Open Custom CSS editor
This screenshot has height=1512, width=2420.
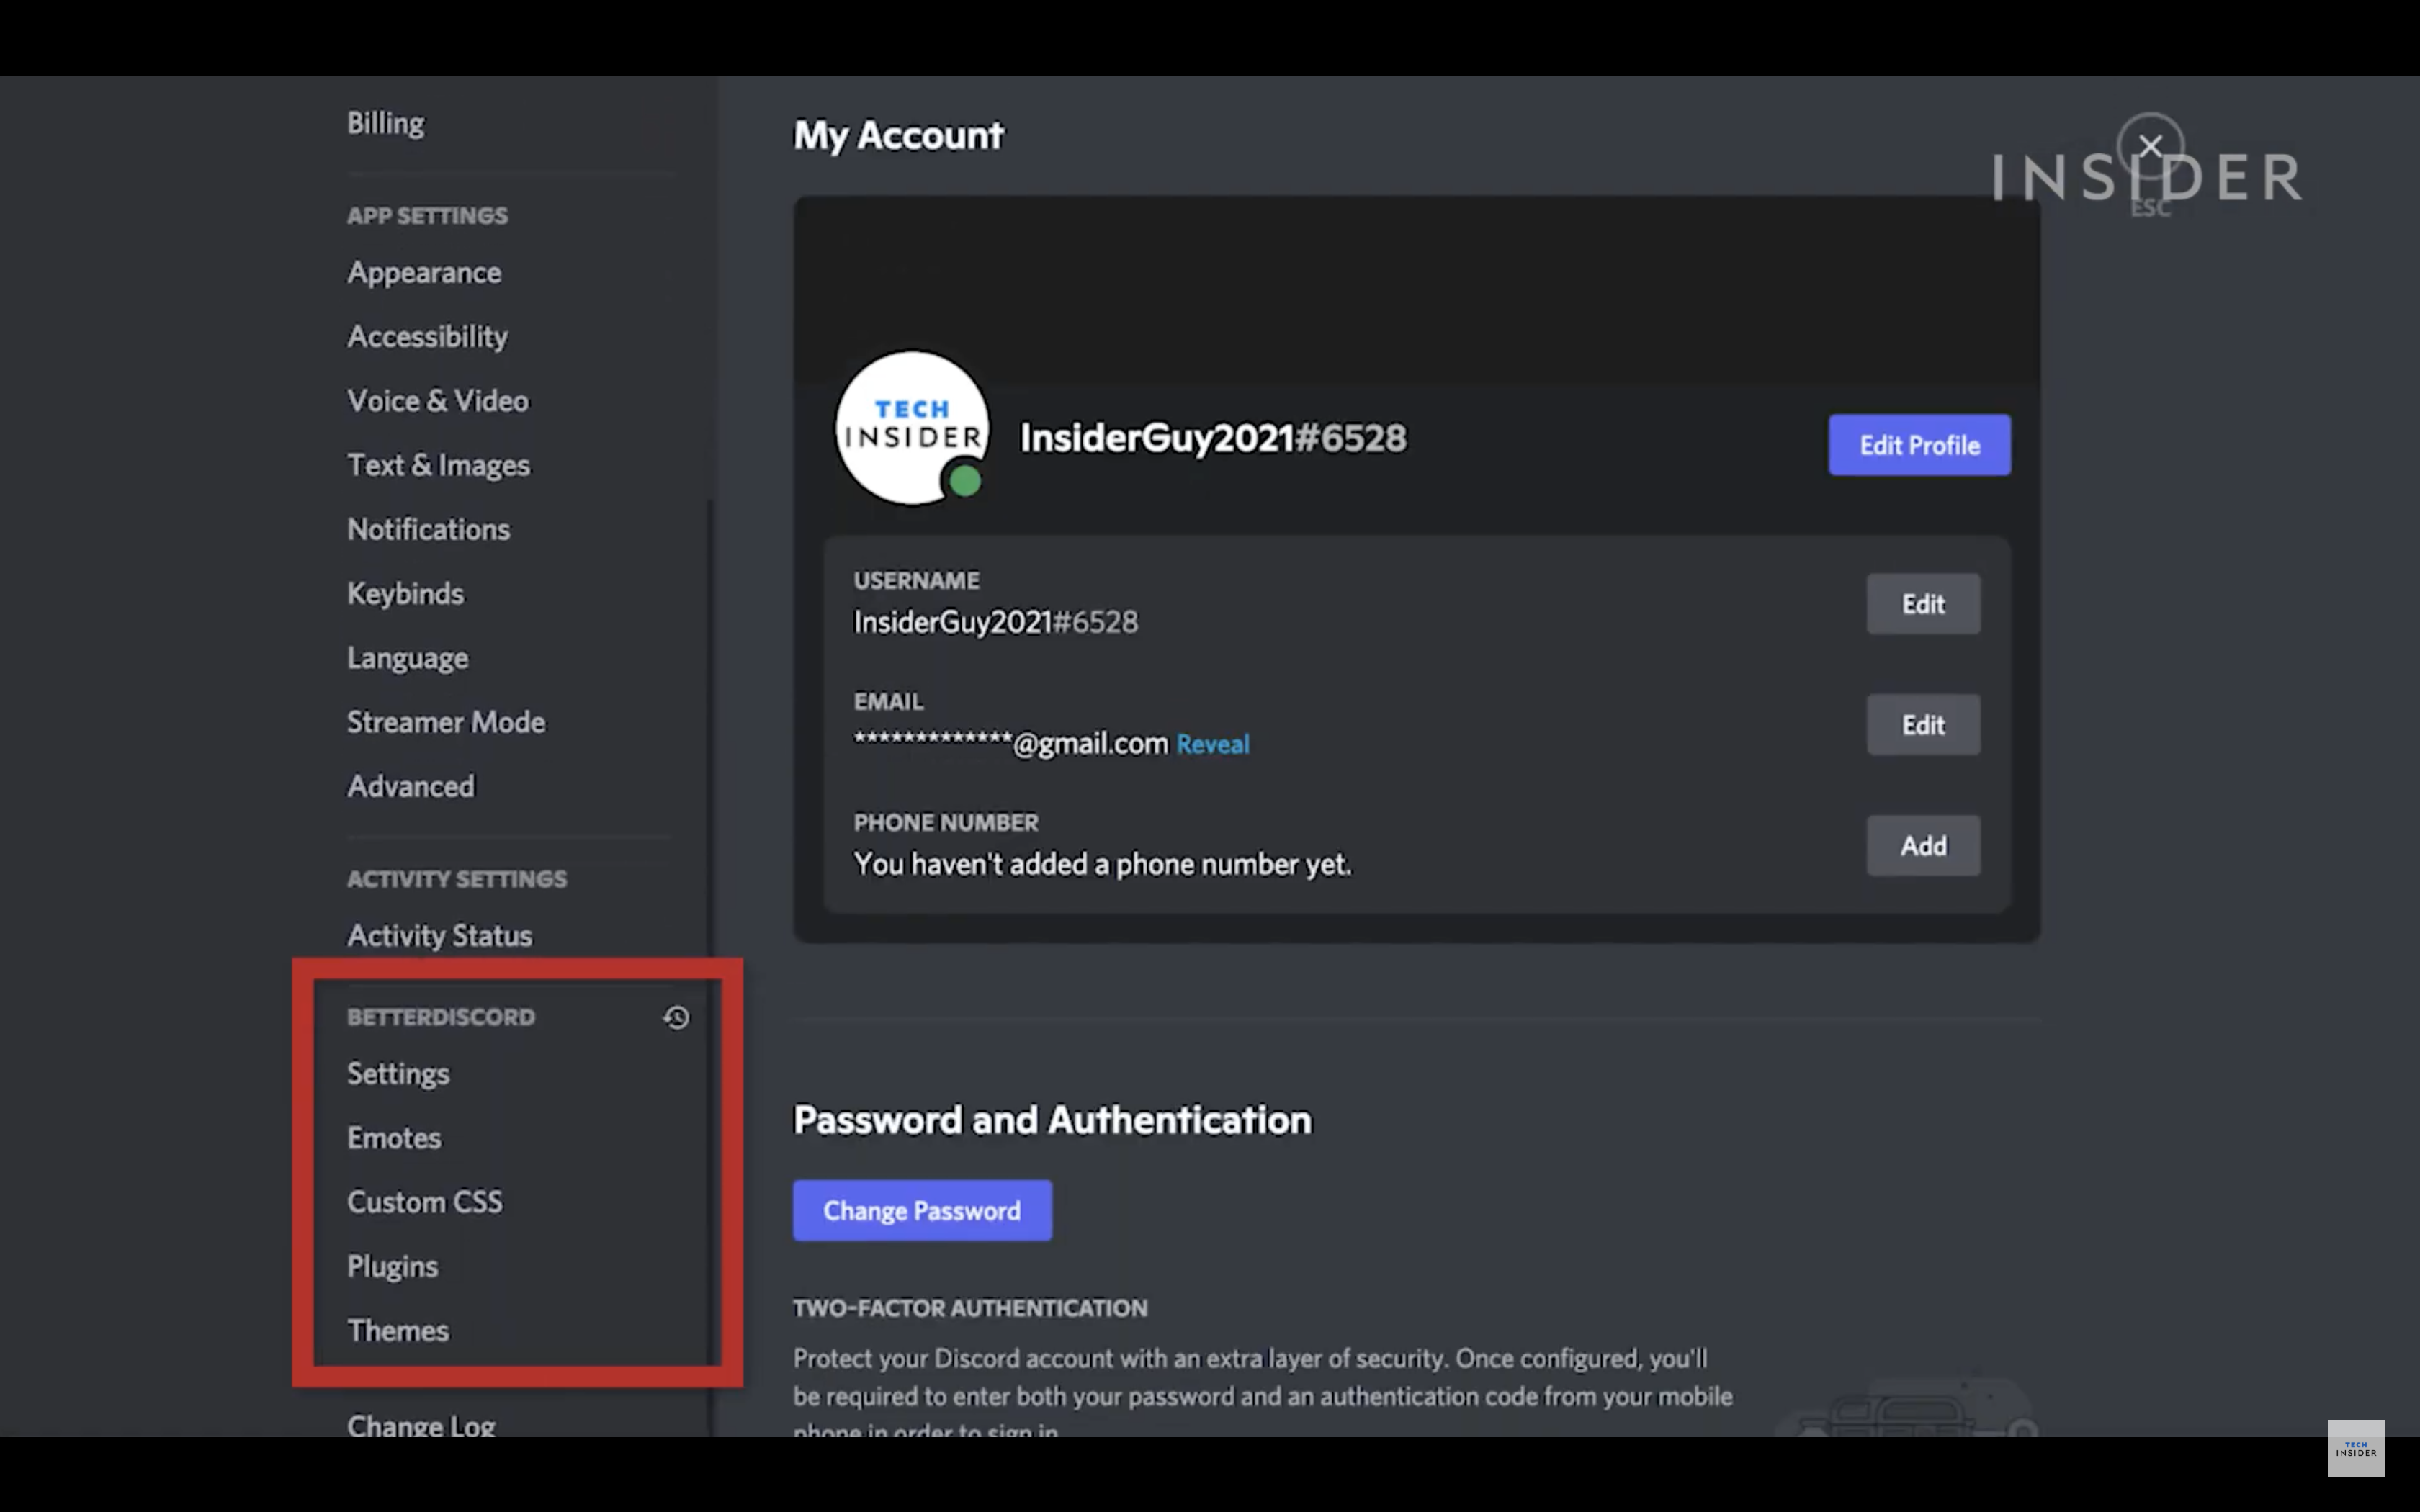pyautogui.click(x=425, y=1202)
